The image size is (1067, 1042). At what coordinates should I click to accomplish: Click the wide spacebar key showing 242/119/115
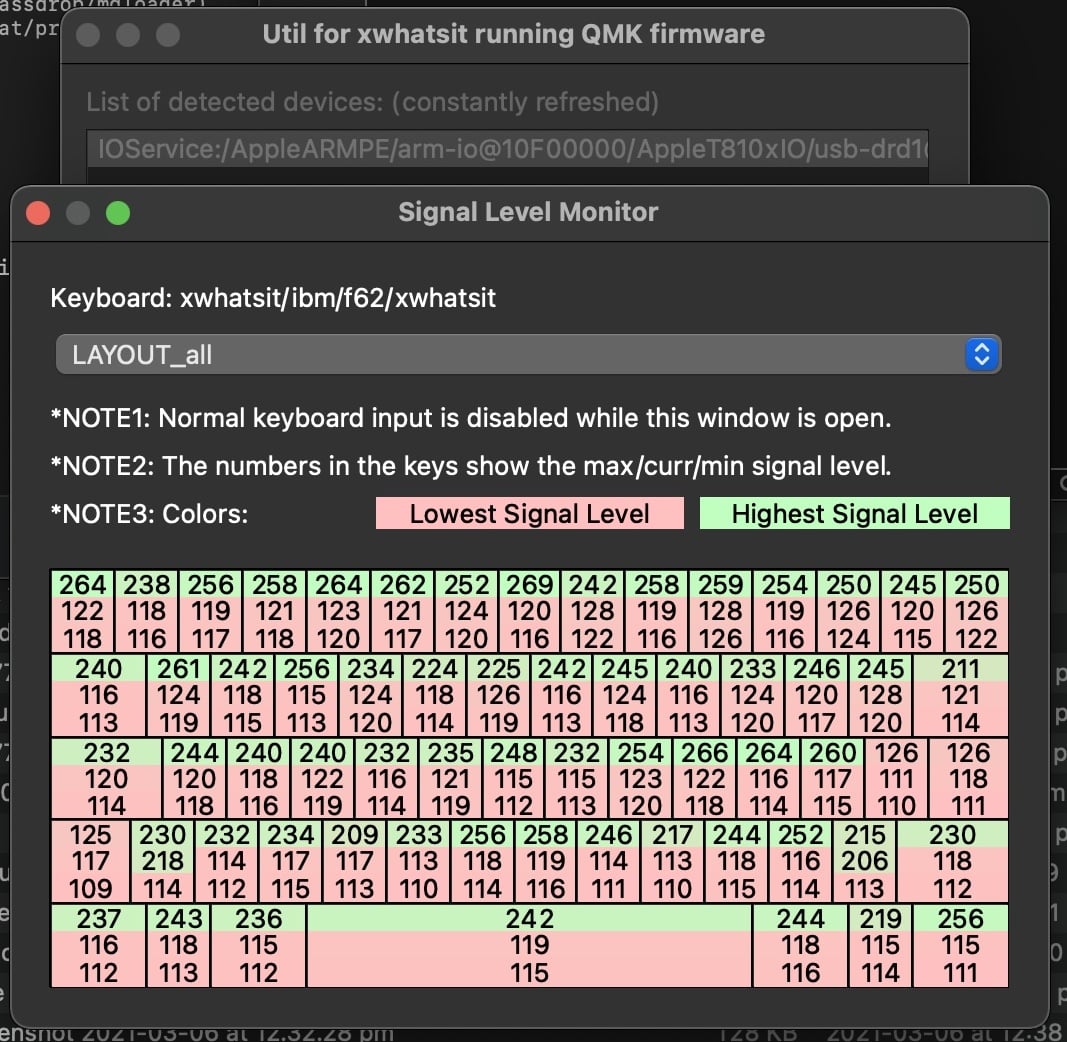[529, 945]
